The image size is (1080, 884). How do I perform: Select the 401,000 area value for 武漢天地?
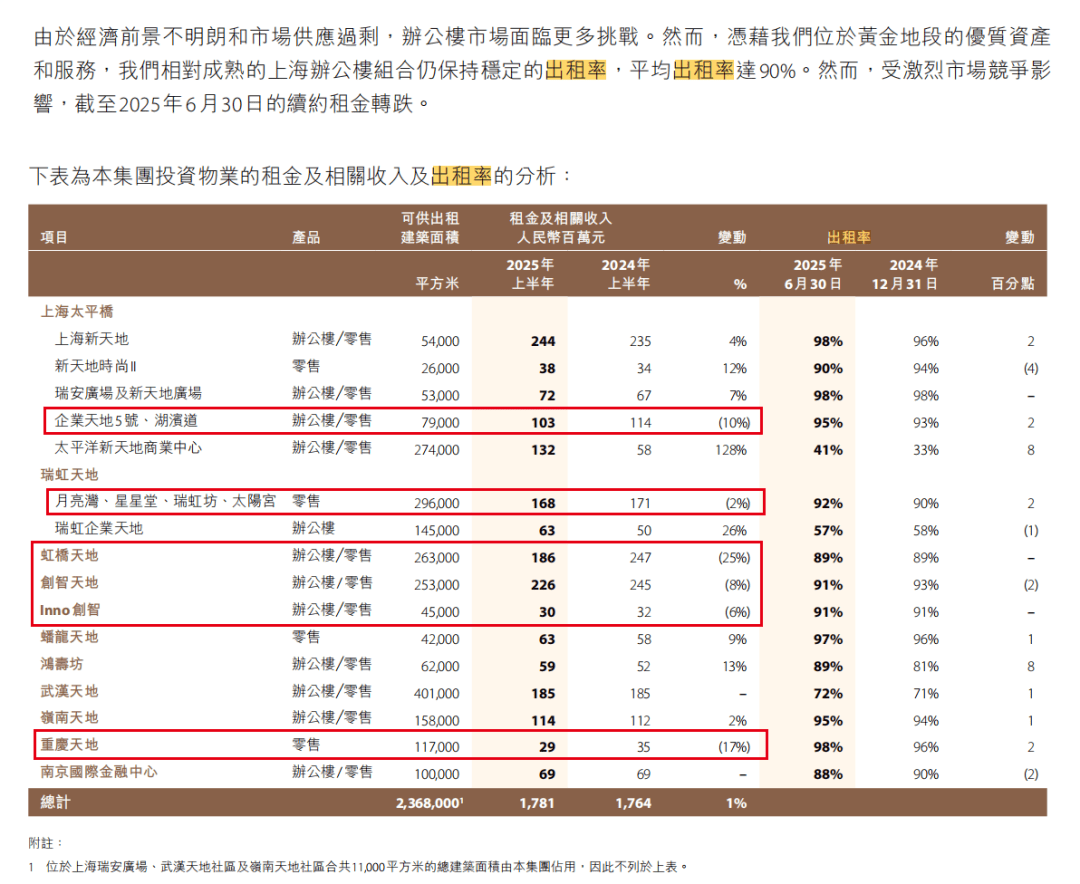point(437,693)
